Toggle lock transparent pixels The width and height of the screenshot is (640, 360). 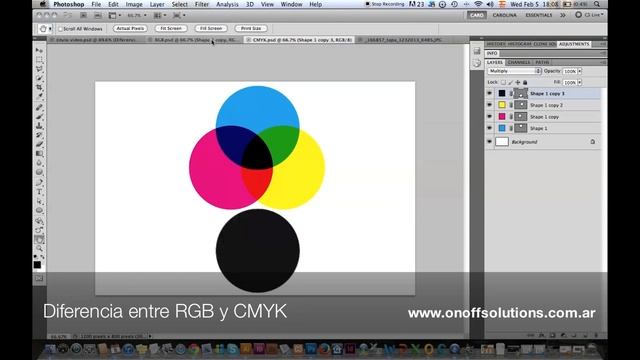point(503,82)
